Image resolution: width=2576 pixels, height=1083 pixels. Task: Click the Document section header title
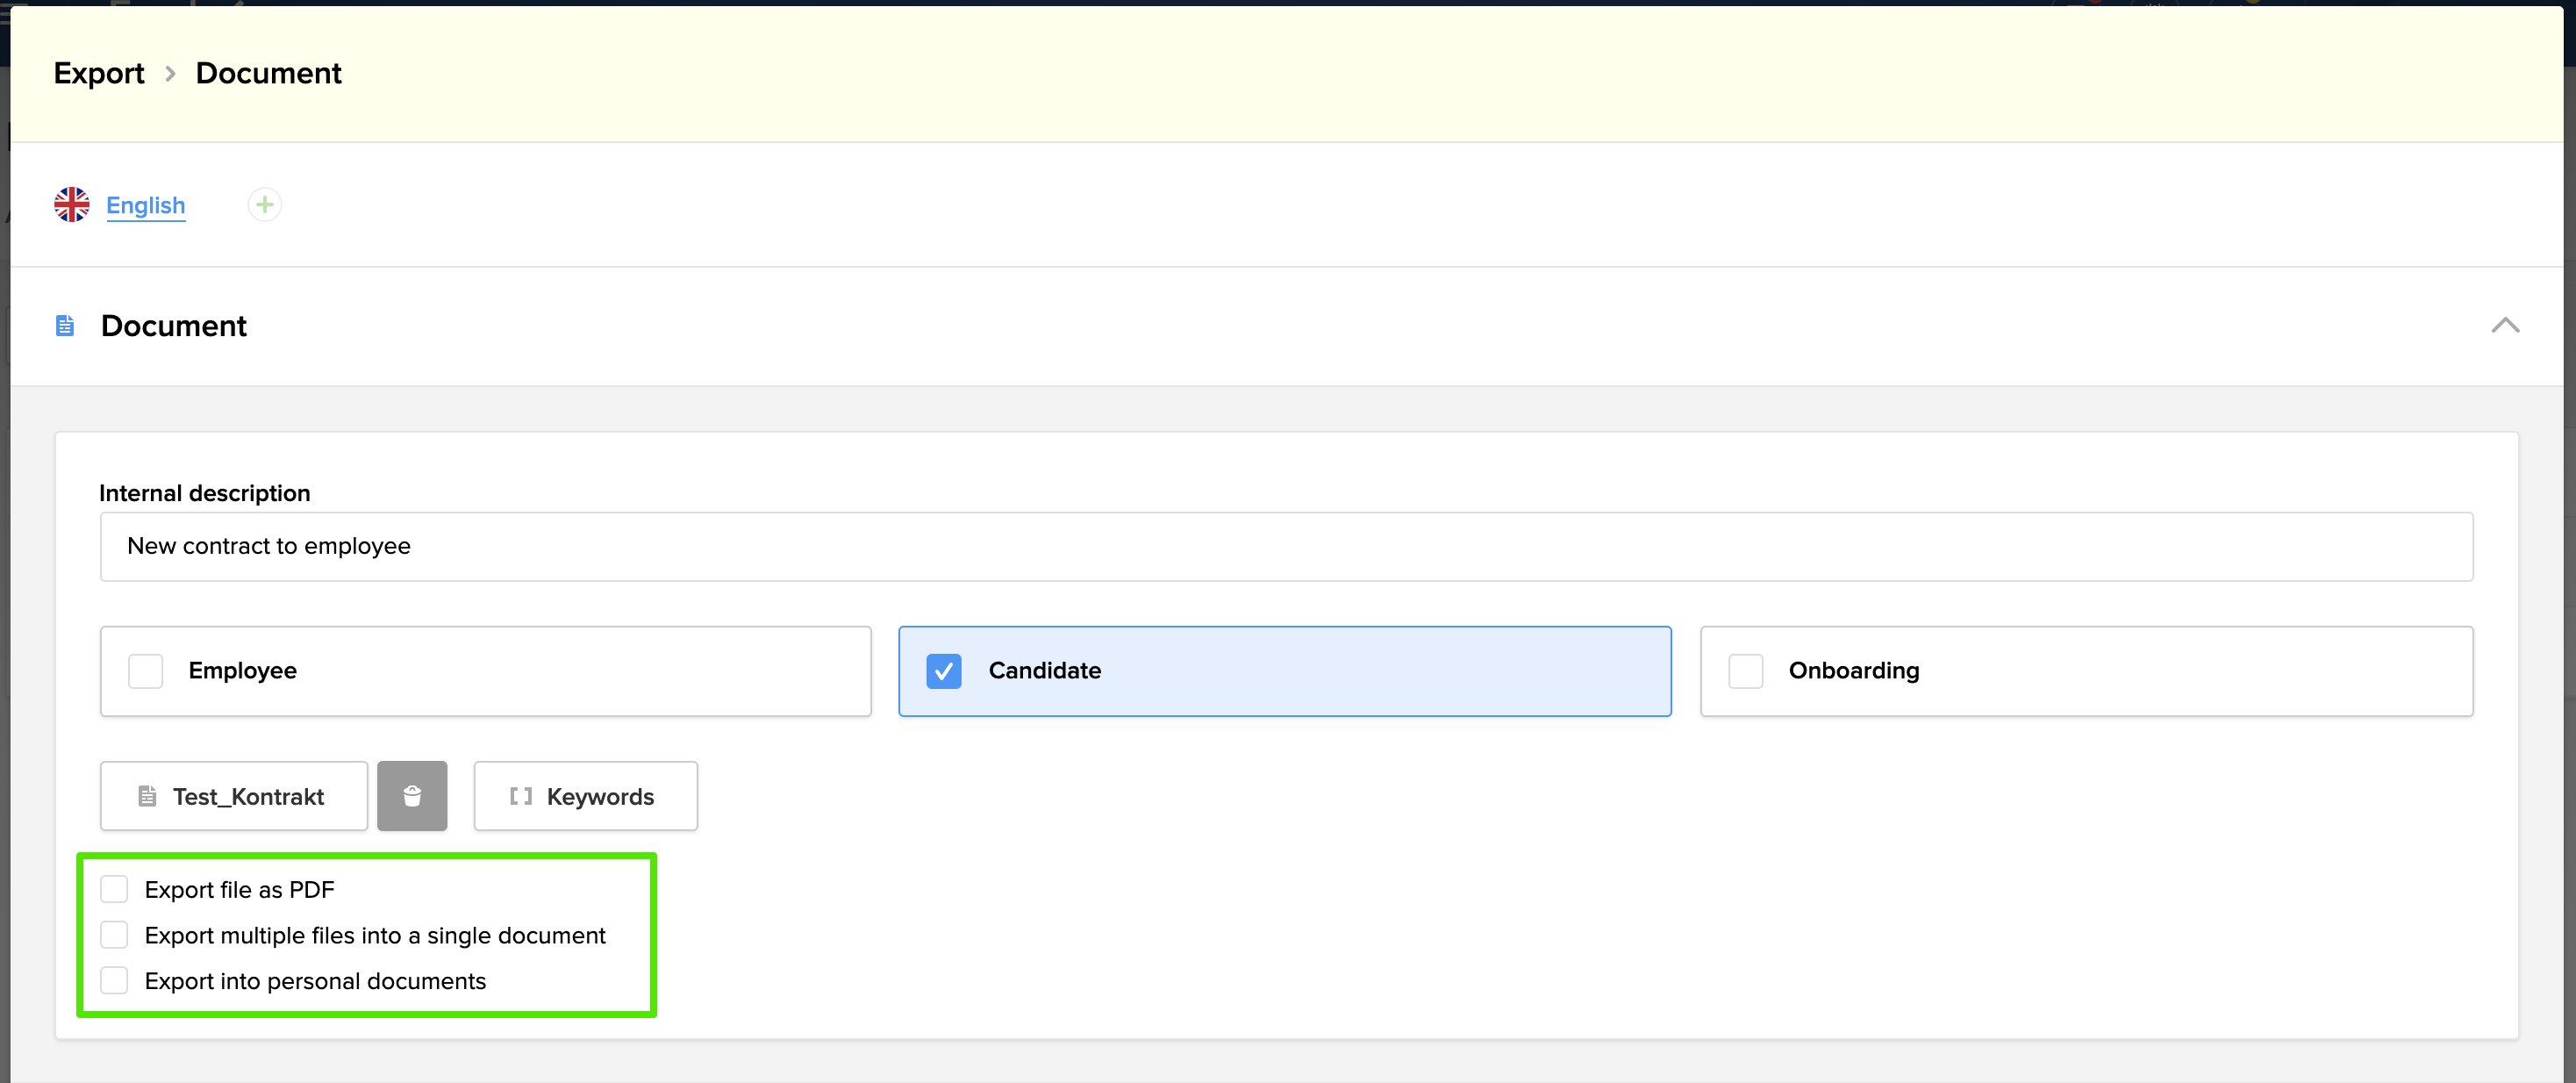[173, 326]
